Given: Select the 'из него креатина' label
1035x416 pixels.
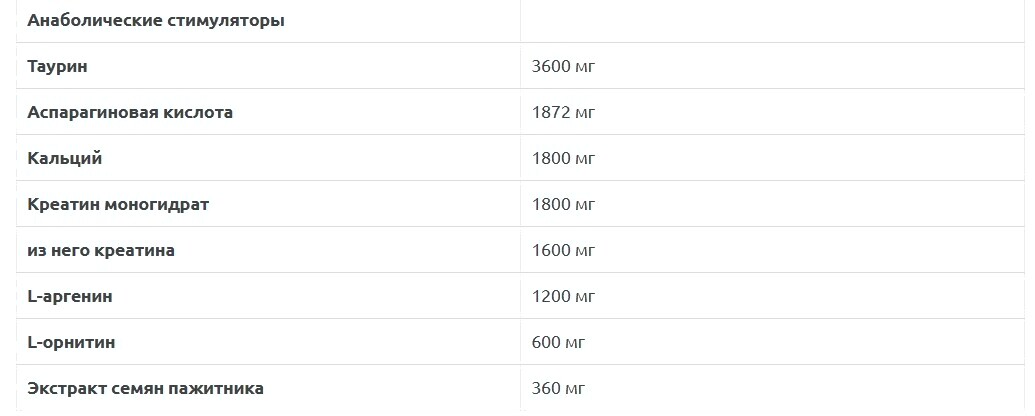Looking at the screenshot, I should pyautogui.click(x=101, y=250).
